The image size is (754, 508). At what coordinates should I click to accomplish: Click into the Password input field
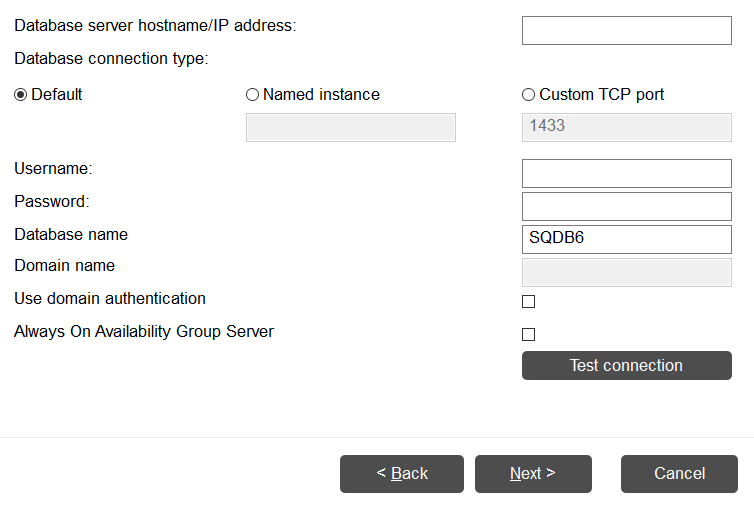tap(626, 206)
